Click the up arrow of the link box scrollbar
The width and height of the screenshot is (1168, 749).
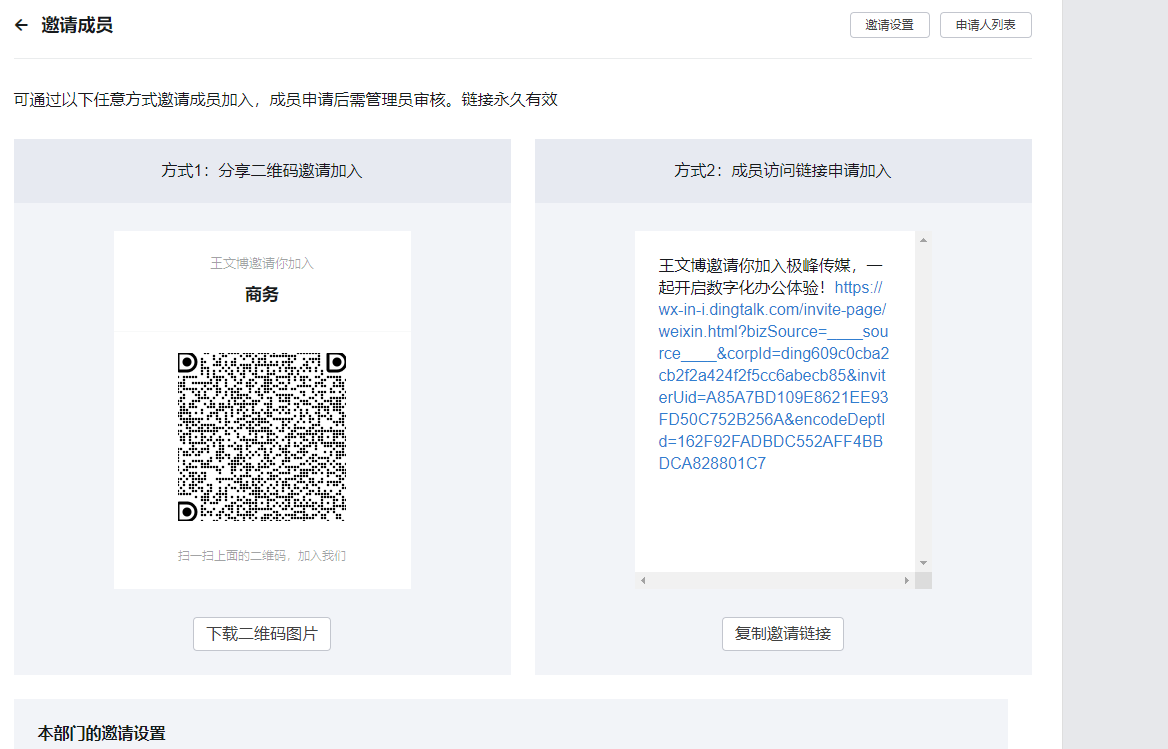[923, 240]
